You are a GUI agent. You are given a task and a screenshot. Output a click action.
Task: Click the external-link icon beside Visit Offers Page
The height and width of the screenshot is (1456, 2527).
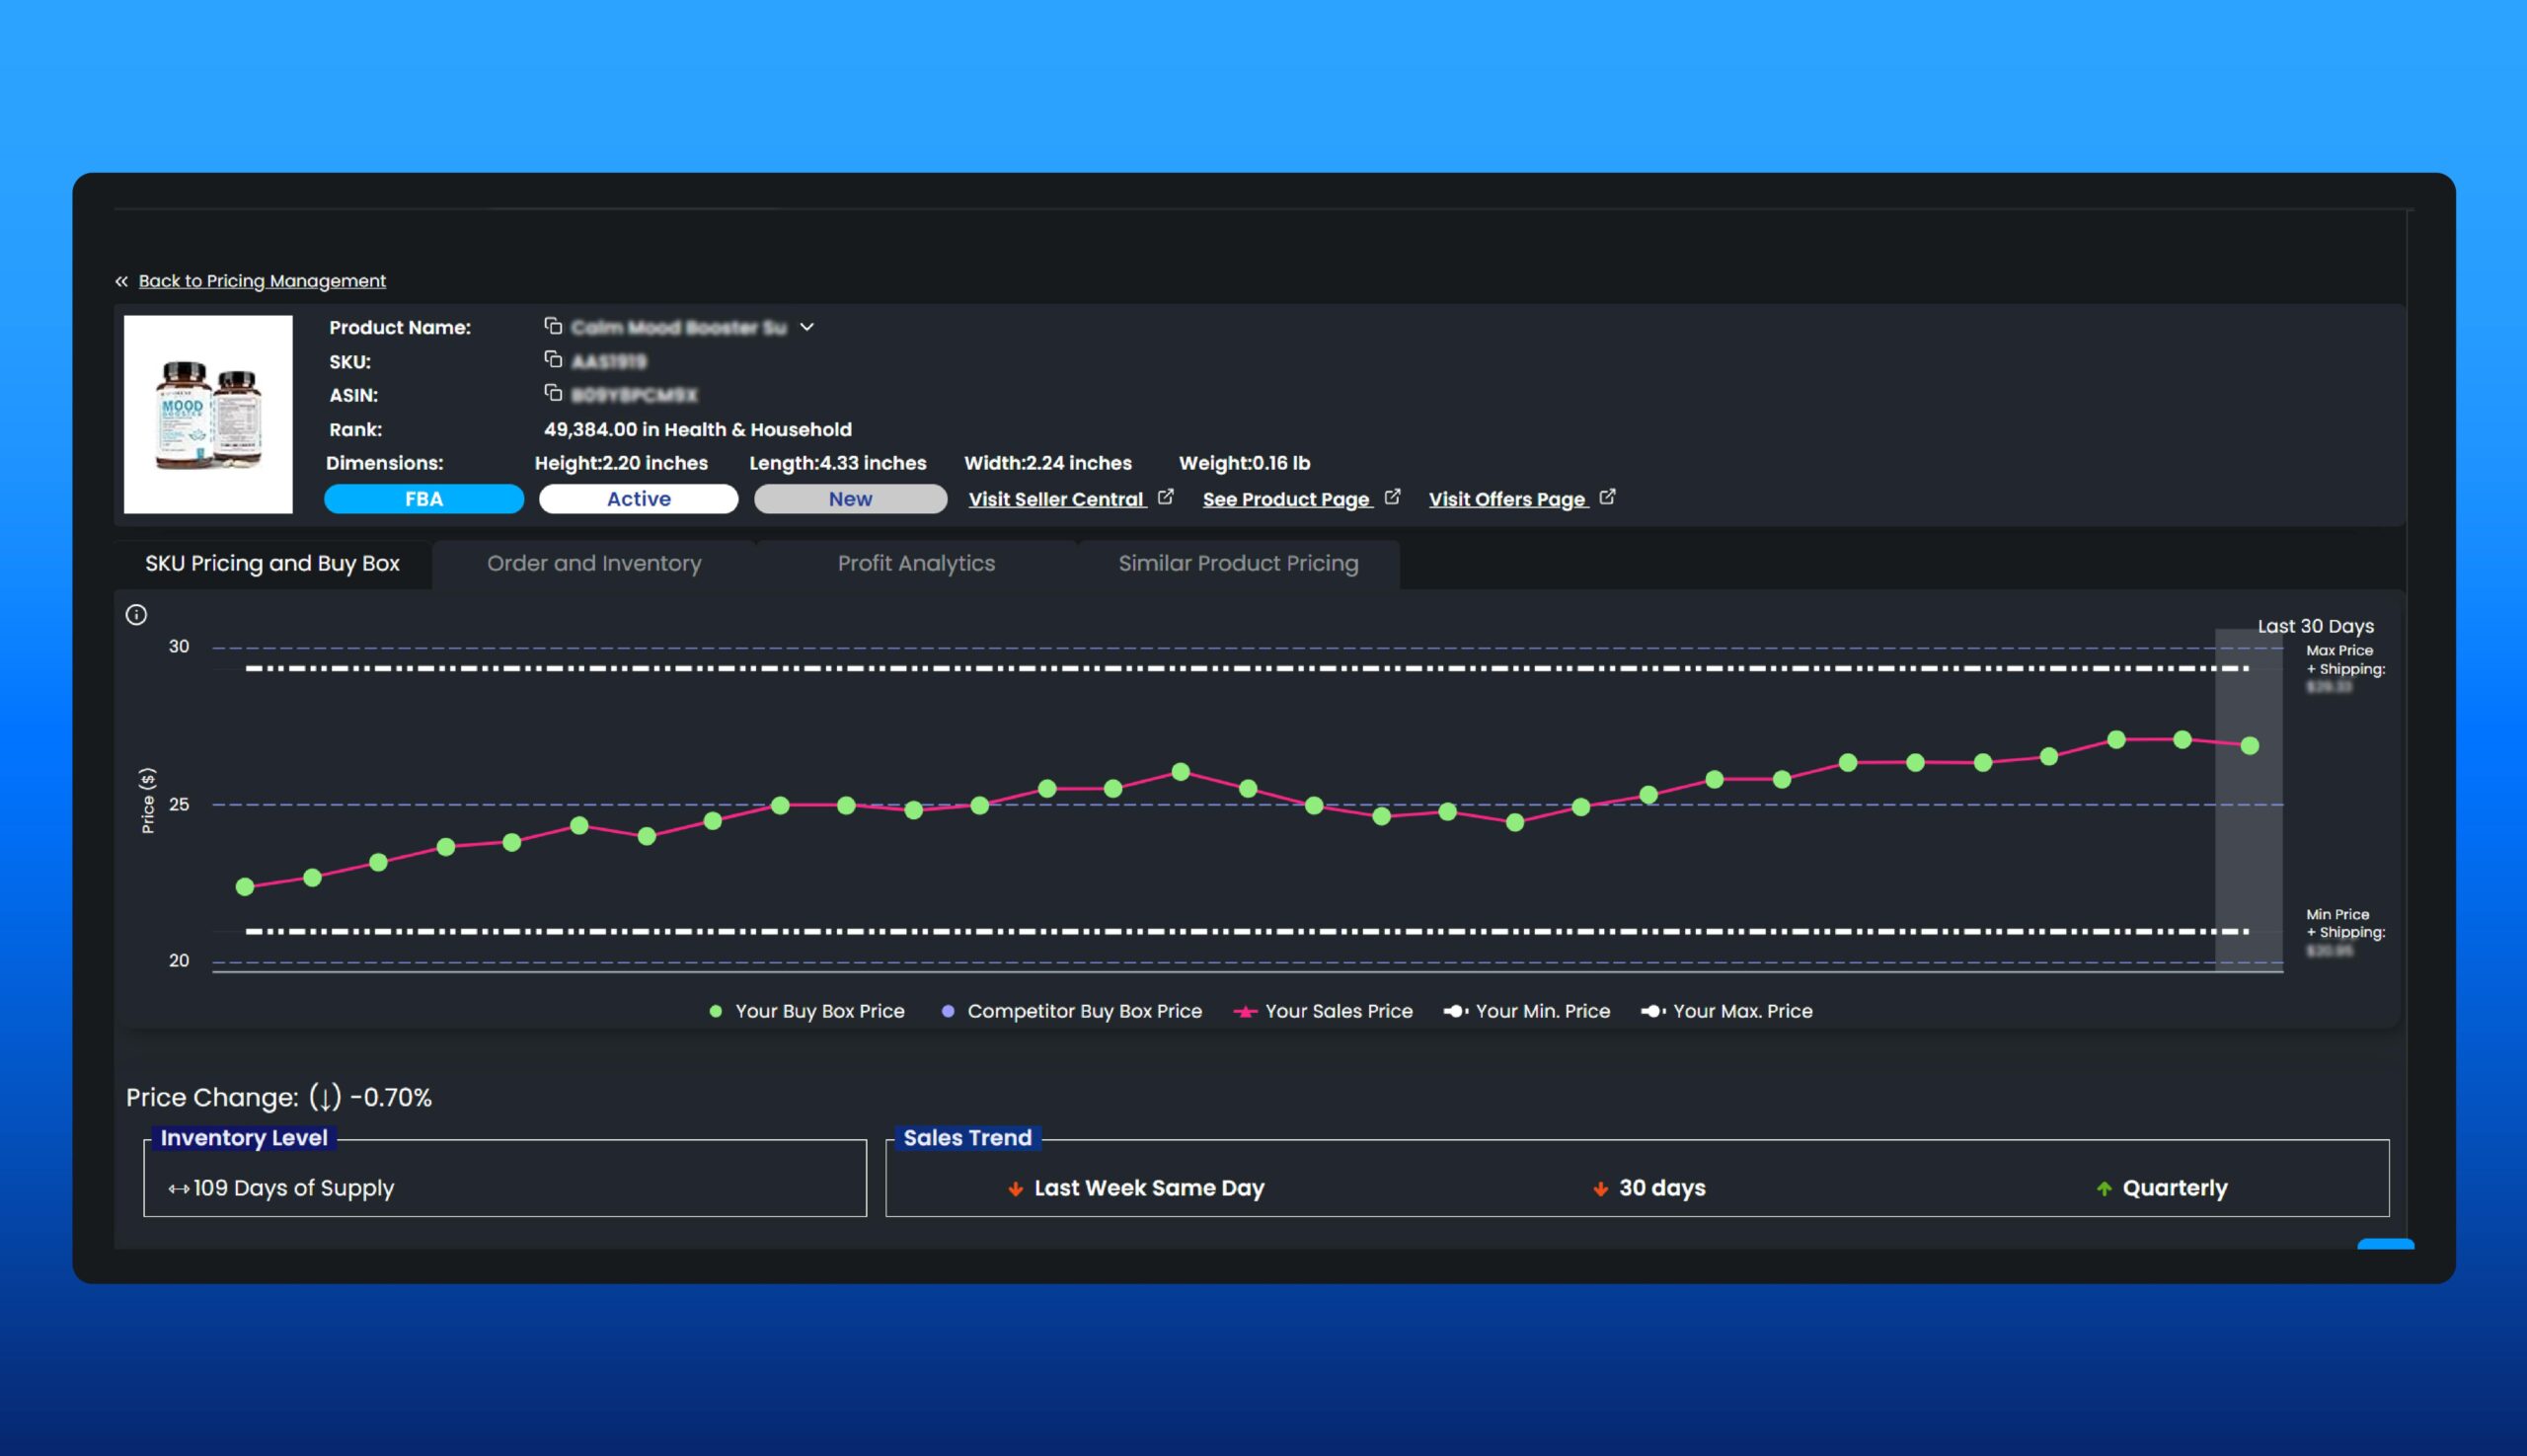1609,495
